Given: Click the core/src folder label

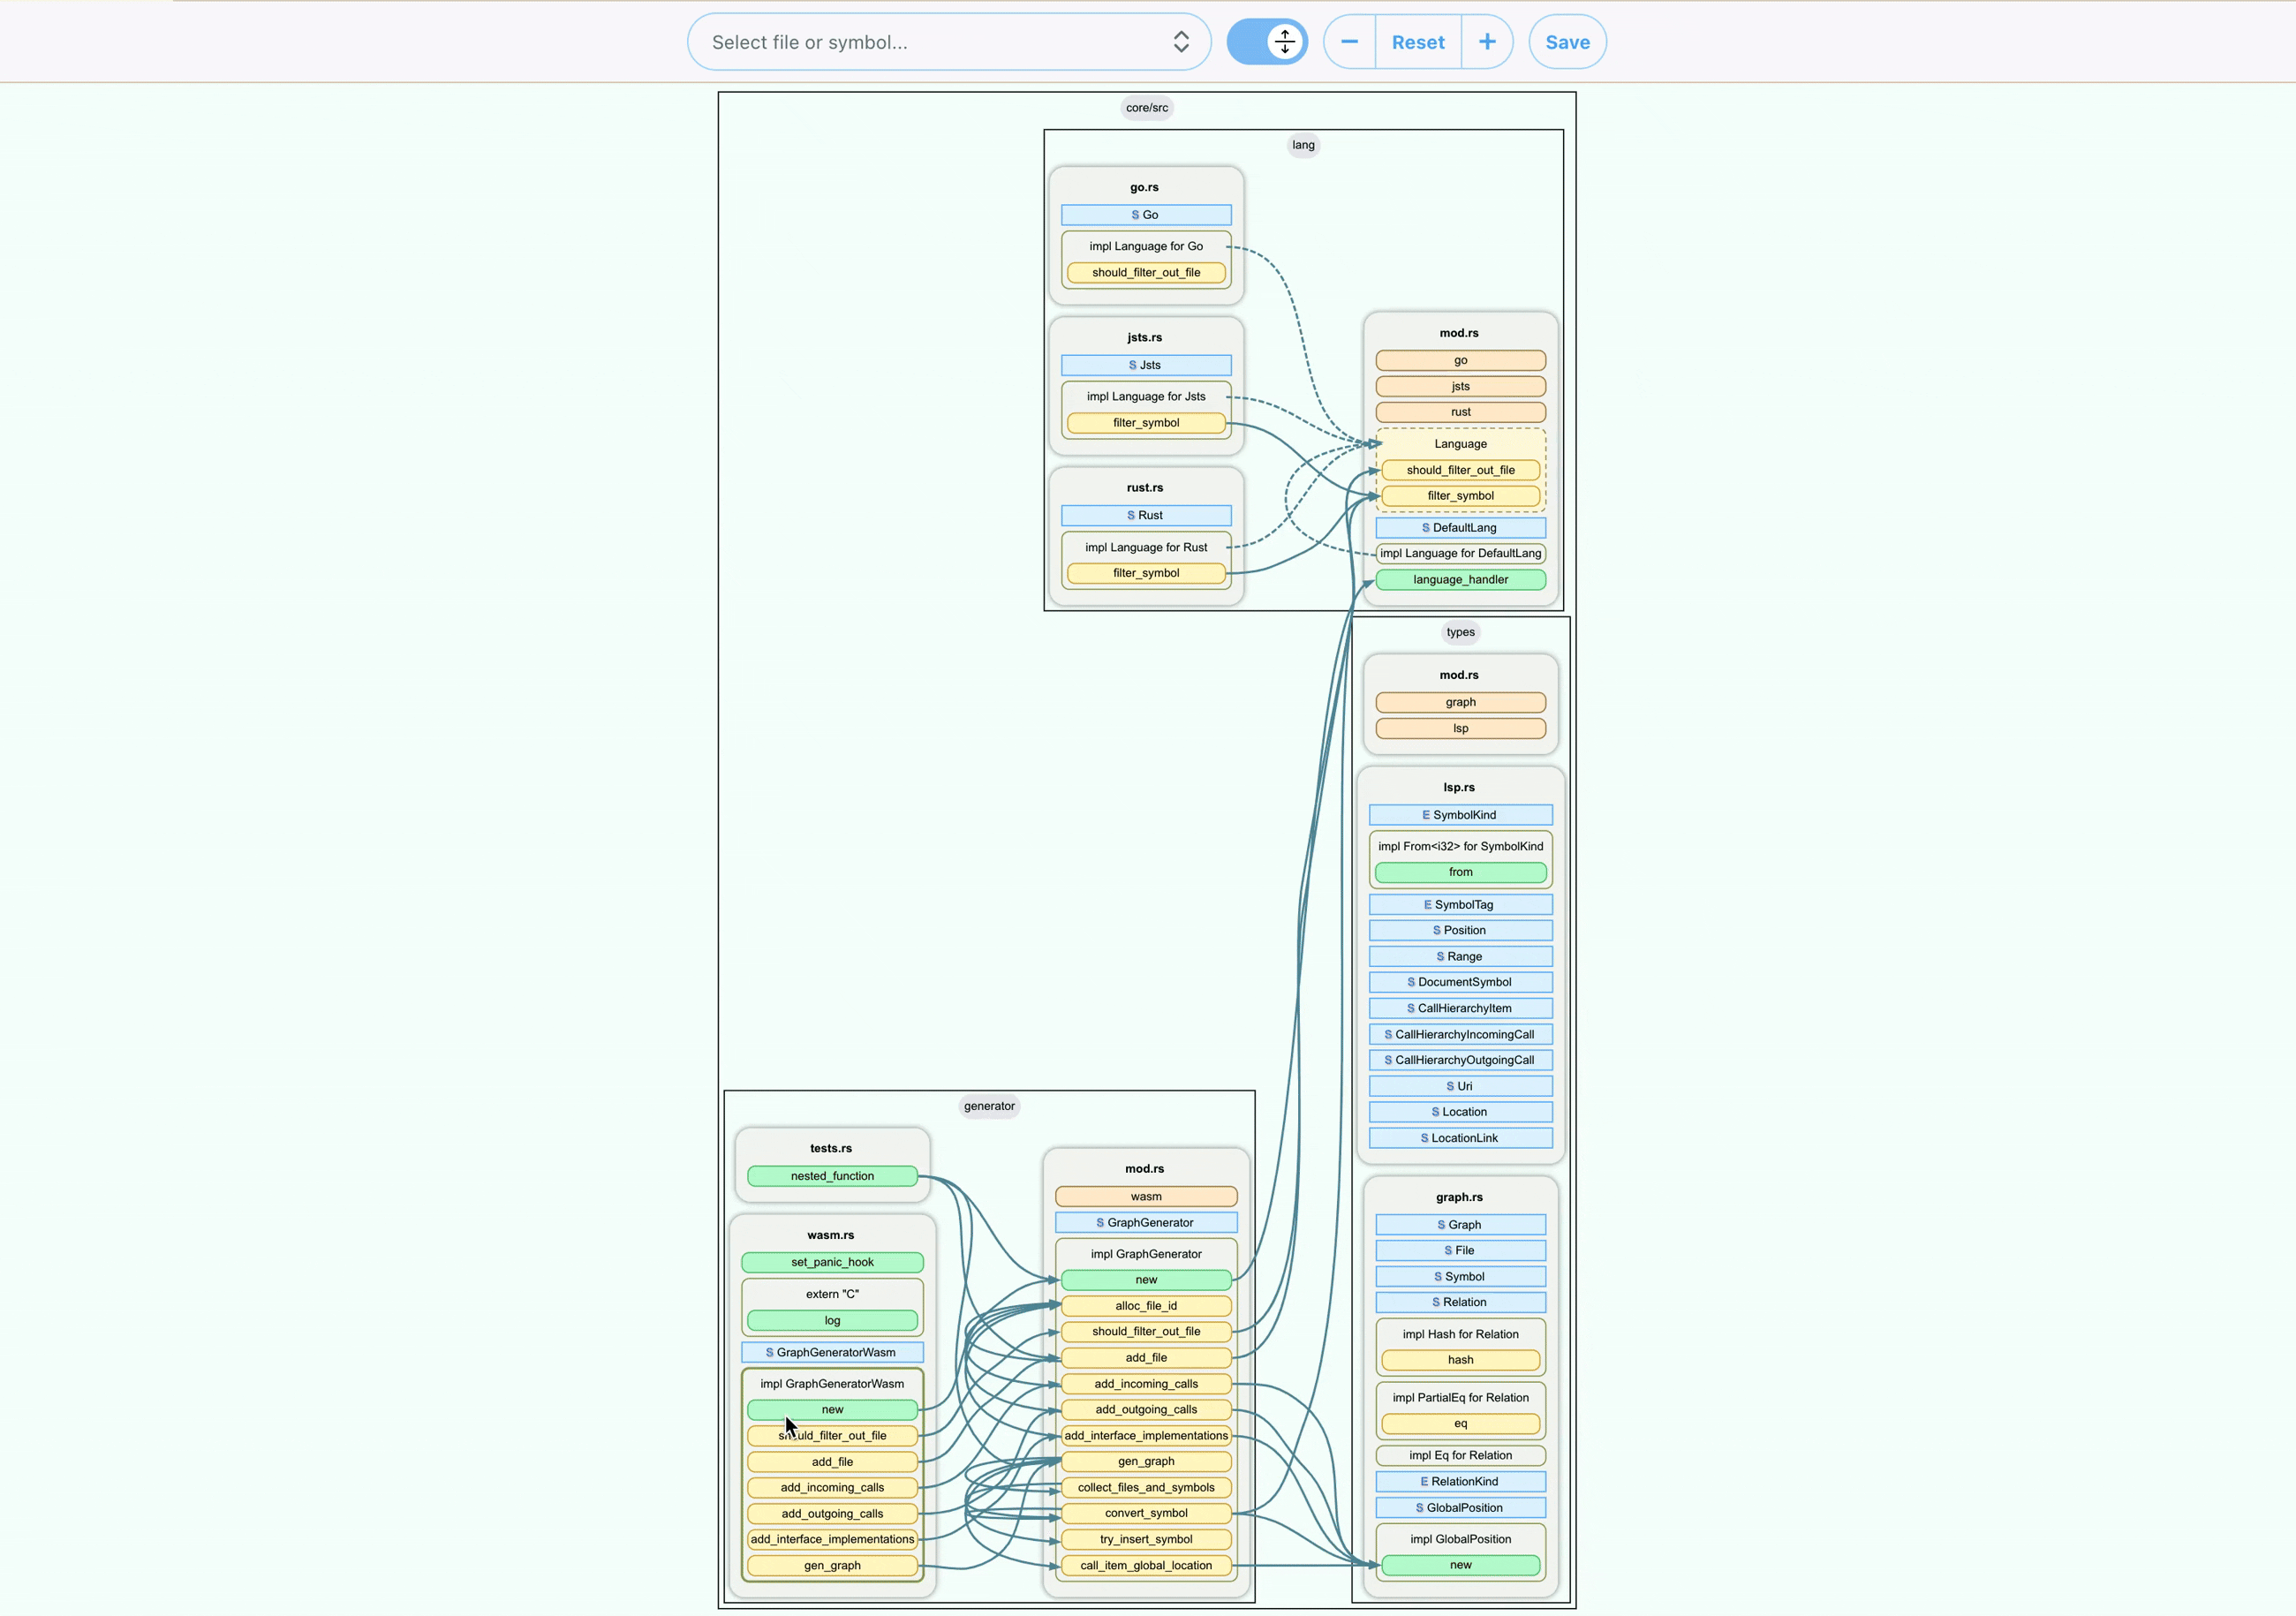Looking at the screenshot, I should 1146,108.
